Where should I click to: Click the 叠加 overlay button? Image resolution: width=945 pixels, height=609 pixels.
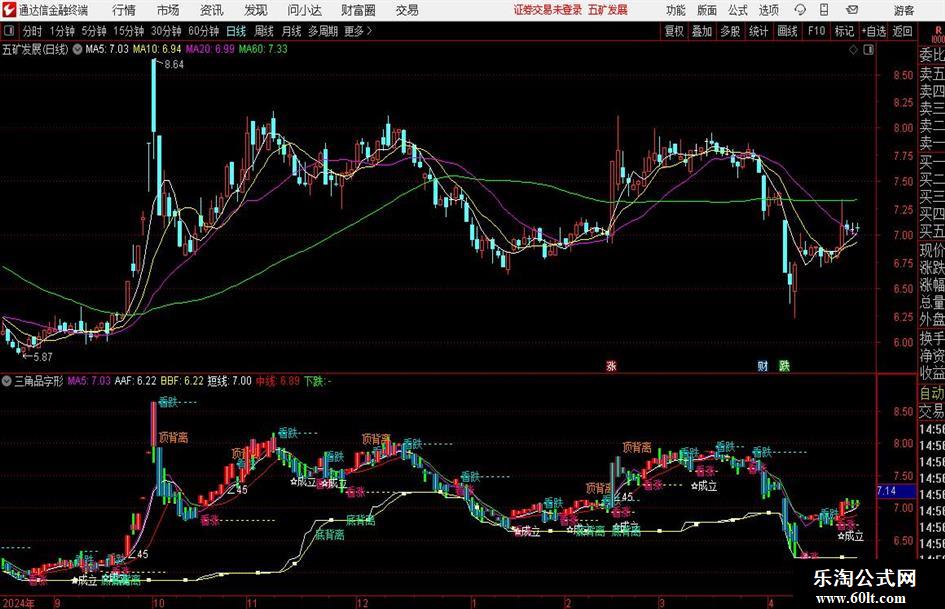(702, 31)
